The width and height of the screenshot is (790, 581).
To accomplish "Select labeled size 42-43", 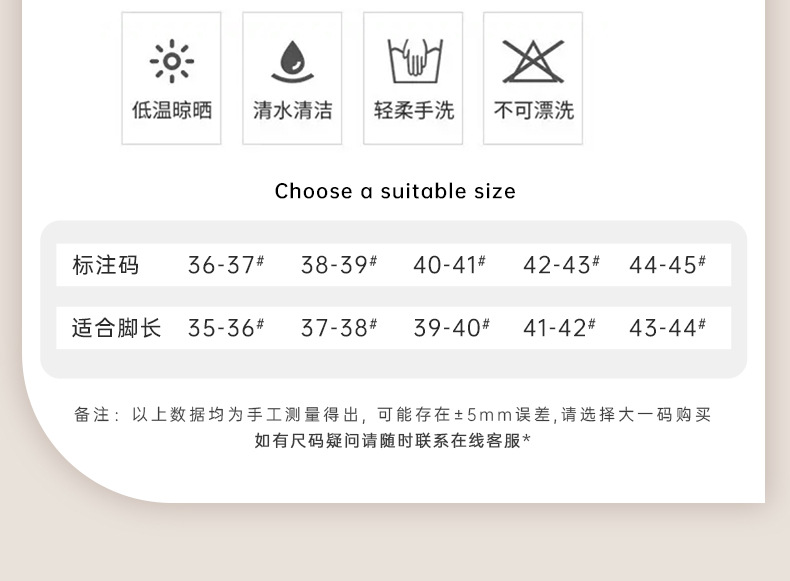I will click(x=560, y=266).
